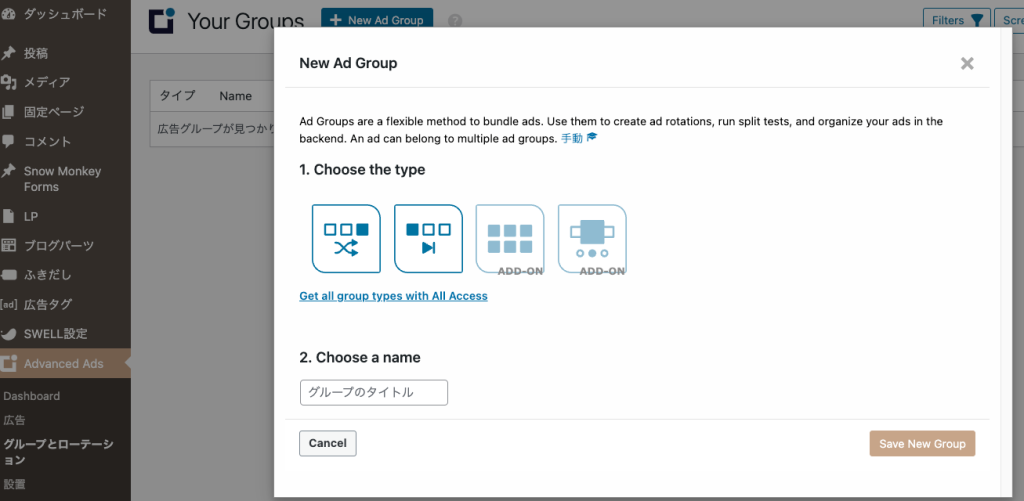The height and width of the screenshot is (501, 1024).
Task: Open Snow Monkey Forms menu
Action: click(x=62, y=179)
